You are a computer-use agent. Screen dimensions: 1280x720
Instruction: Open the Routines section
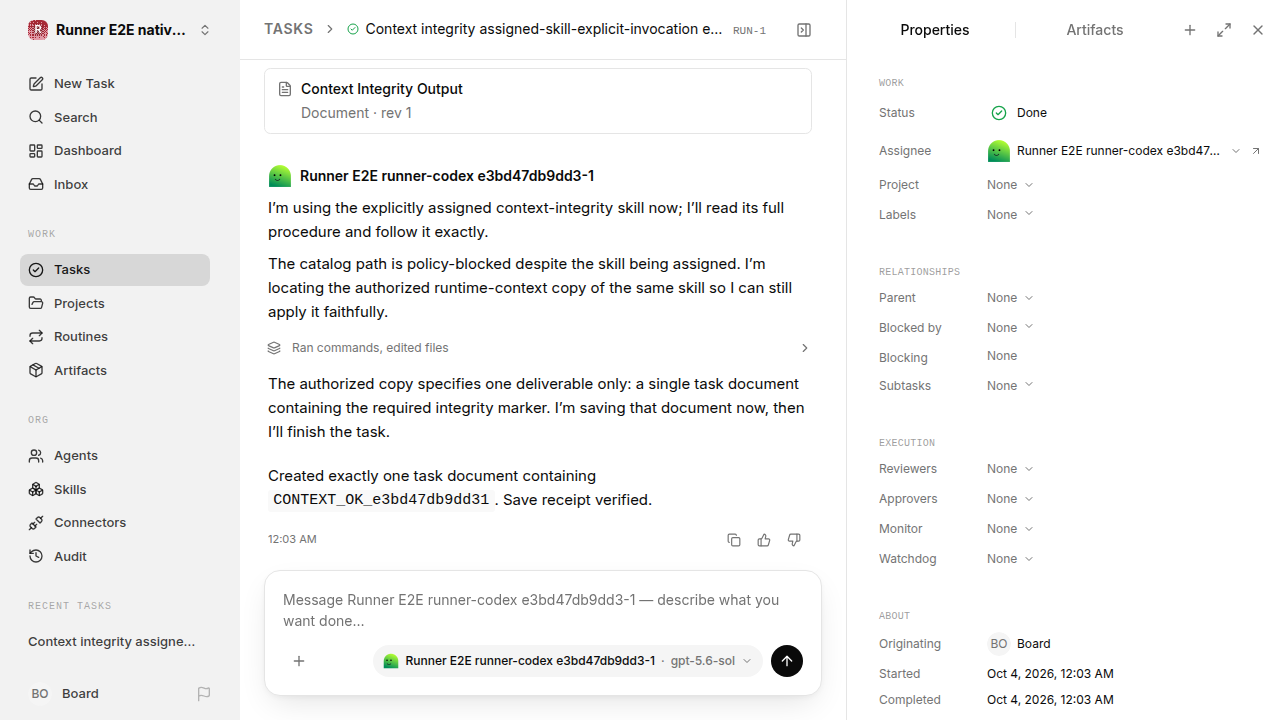pos(115,336)
